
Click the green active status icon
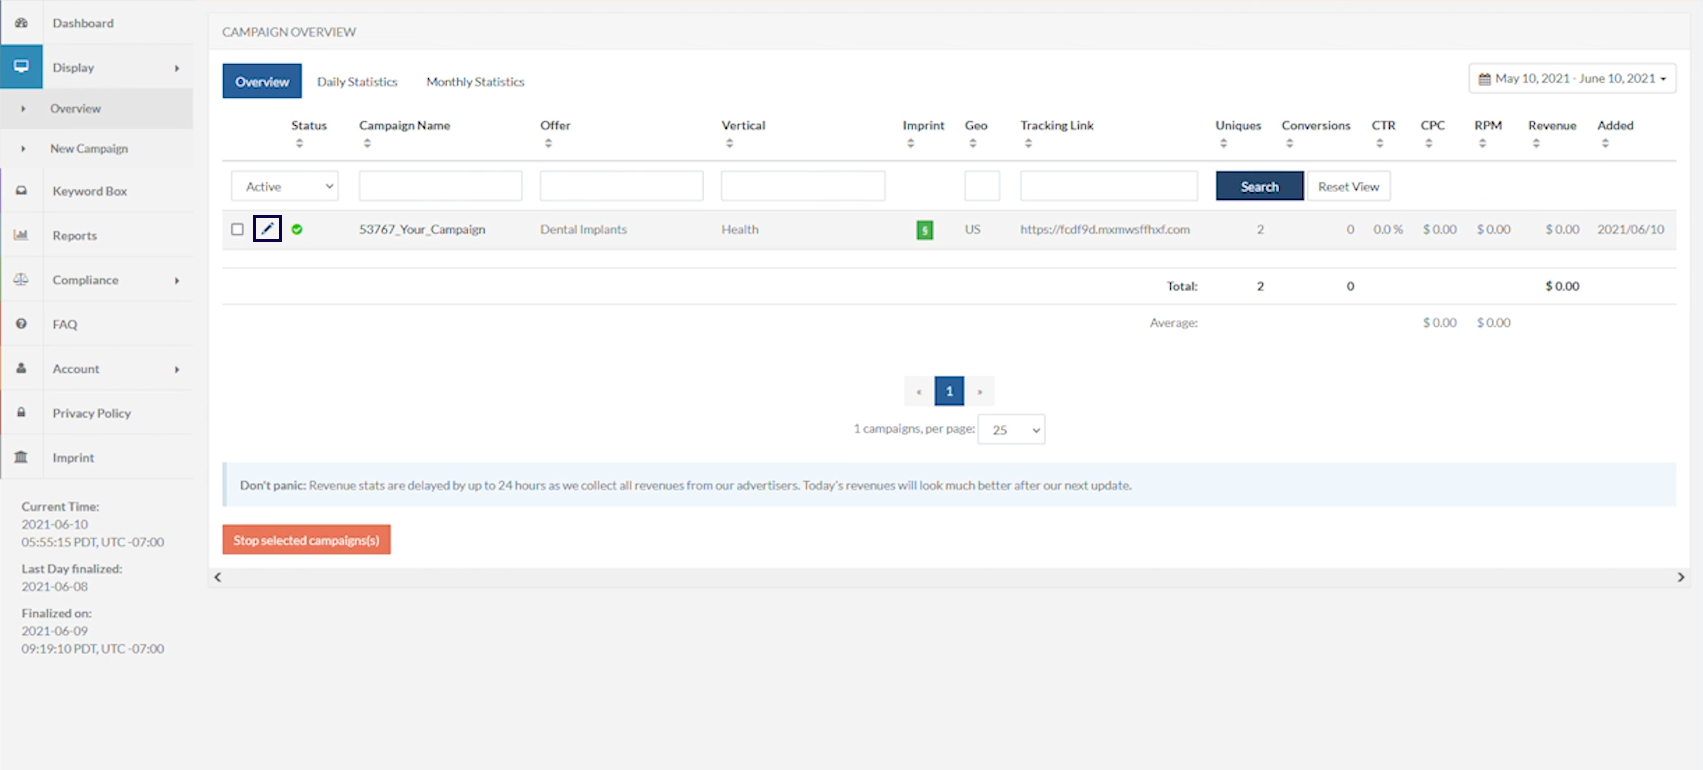[297, 229]
